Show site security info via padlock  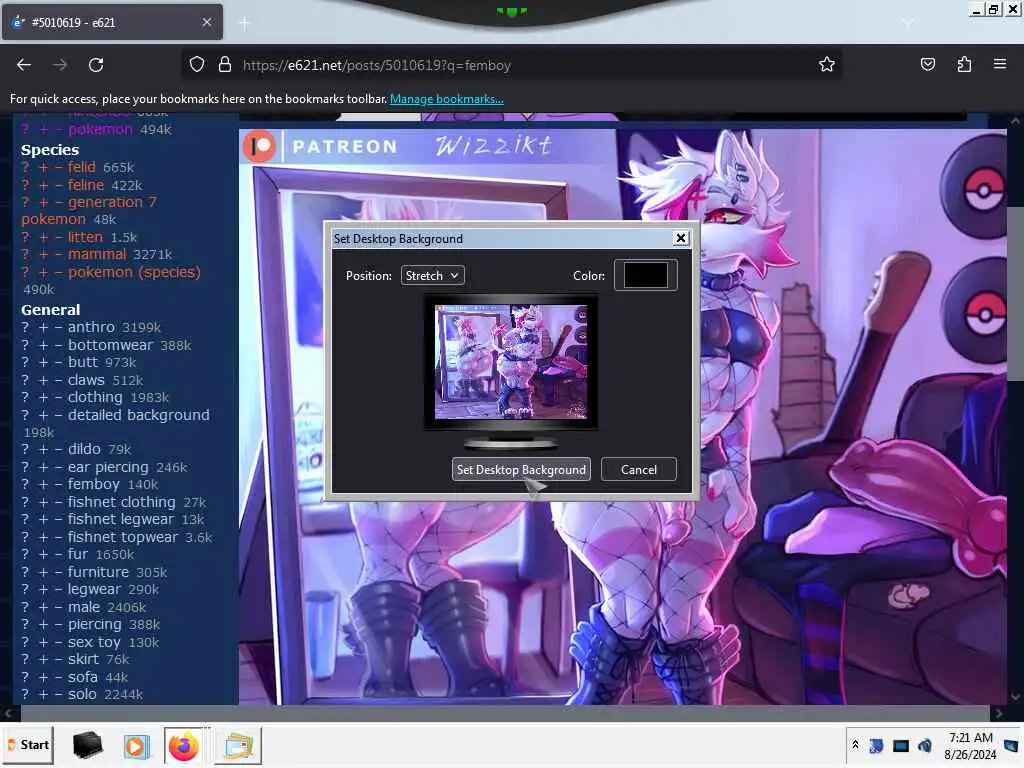coord(225,65)
